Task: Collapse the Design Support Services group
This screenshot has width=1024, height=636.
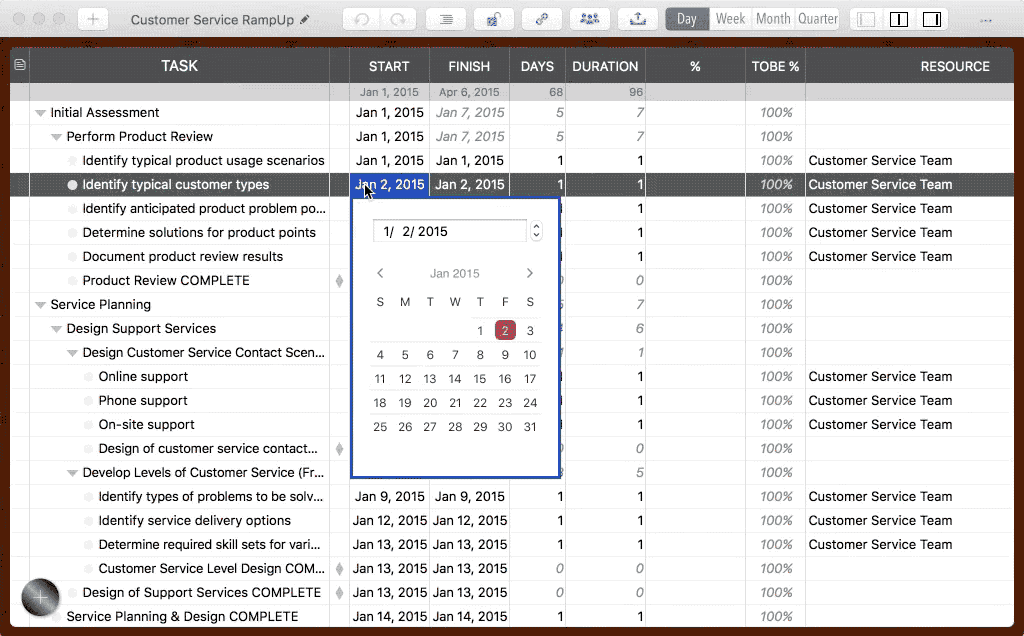Action: coord(56,329)
